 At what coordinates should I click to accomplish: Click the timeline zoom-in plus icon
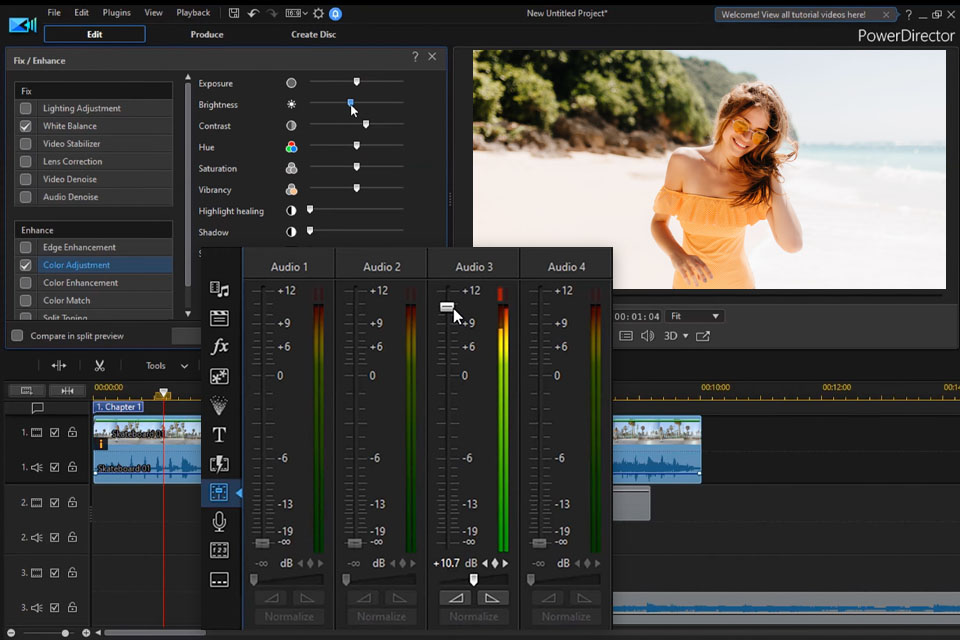(x=86, y=633)
